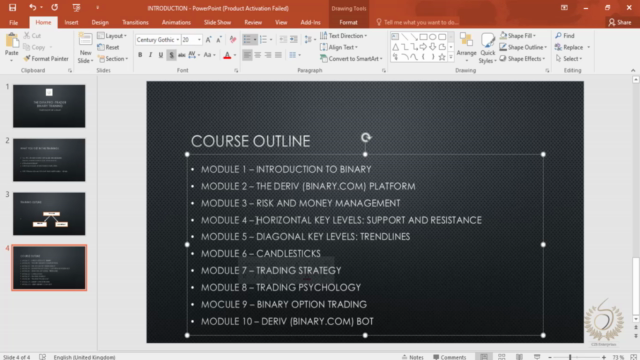
Task: Open the font color red A swatch
Action: (x=227, y=55)
